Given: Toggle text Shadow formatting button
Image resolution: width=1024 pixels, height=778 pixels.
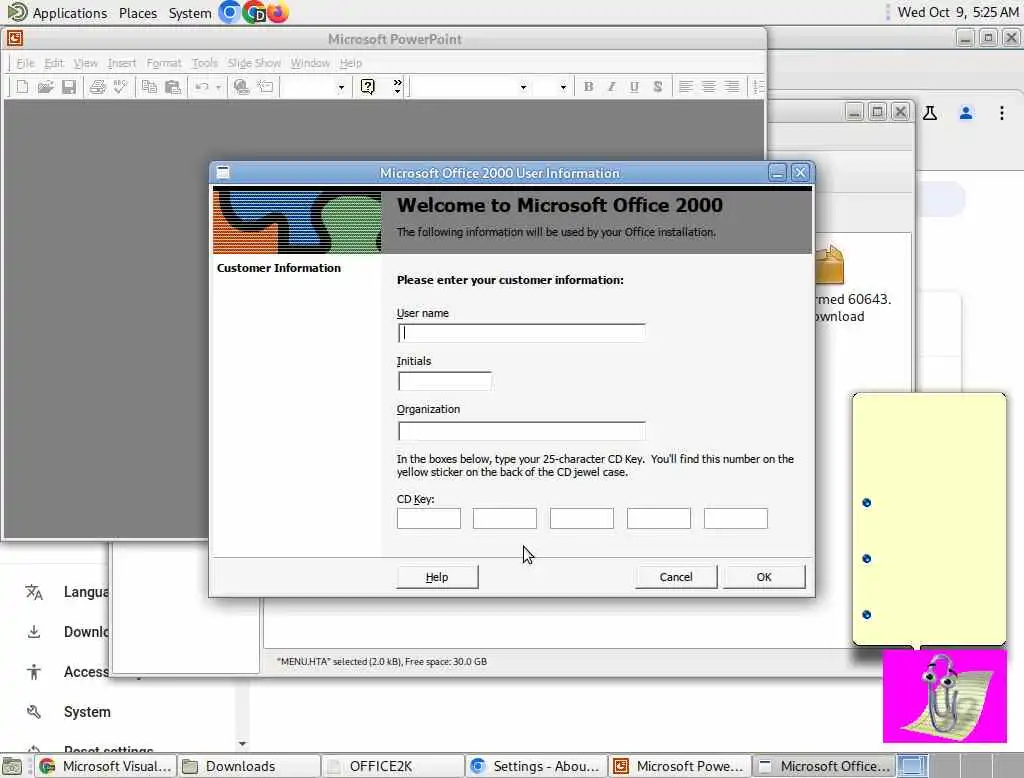Looking at the screenshot, I should 658,87.
